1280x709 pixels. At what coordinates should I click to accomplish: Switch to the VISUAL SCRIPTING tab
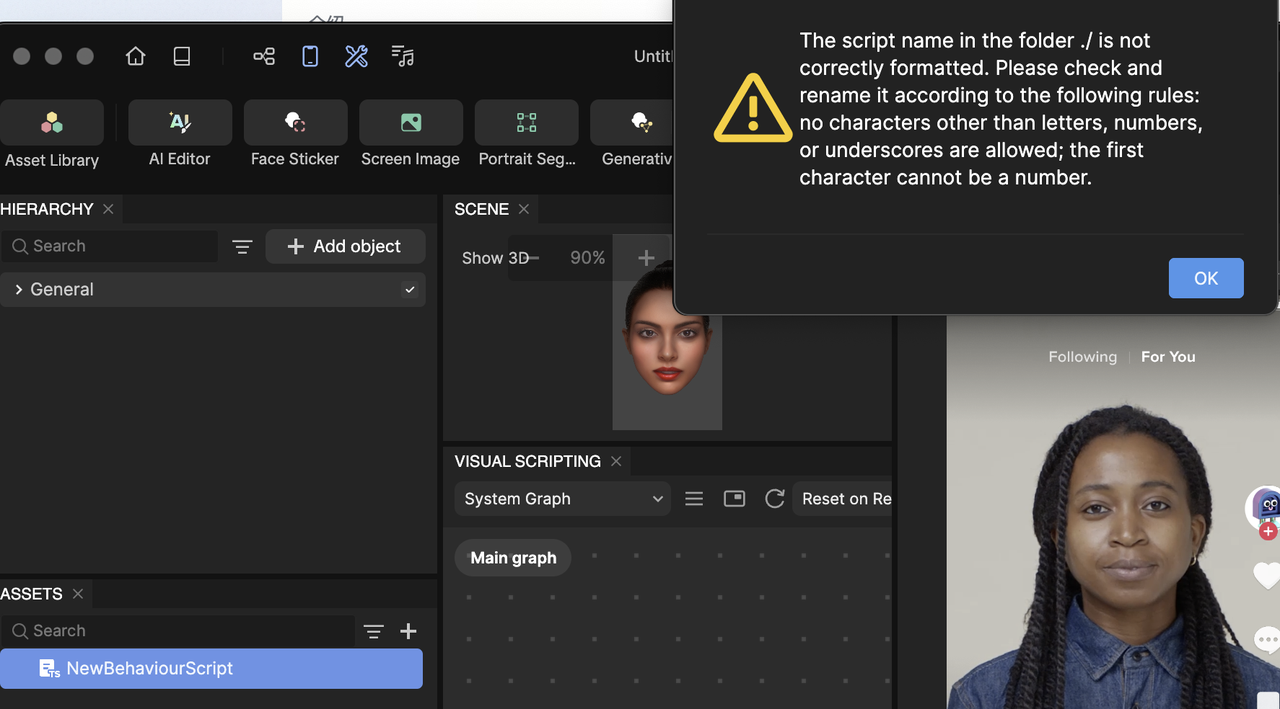[x=527, y=461]
